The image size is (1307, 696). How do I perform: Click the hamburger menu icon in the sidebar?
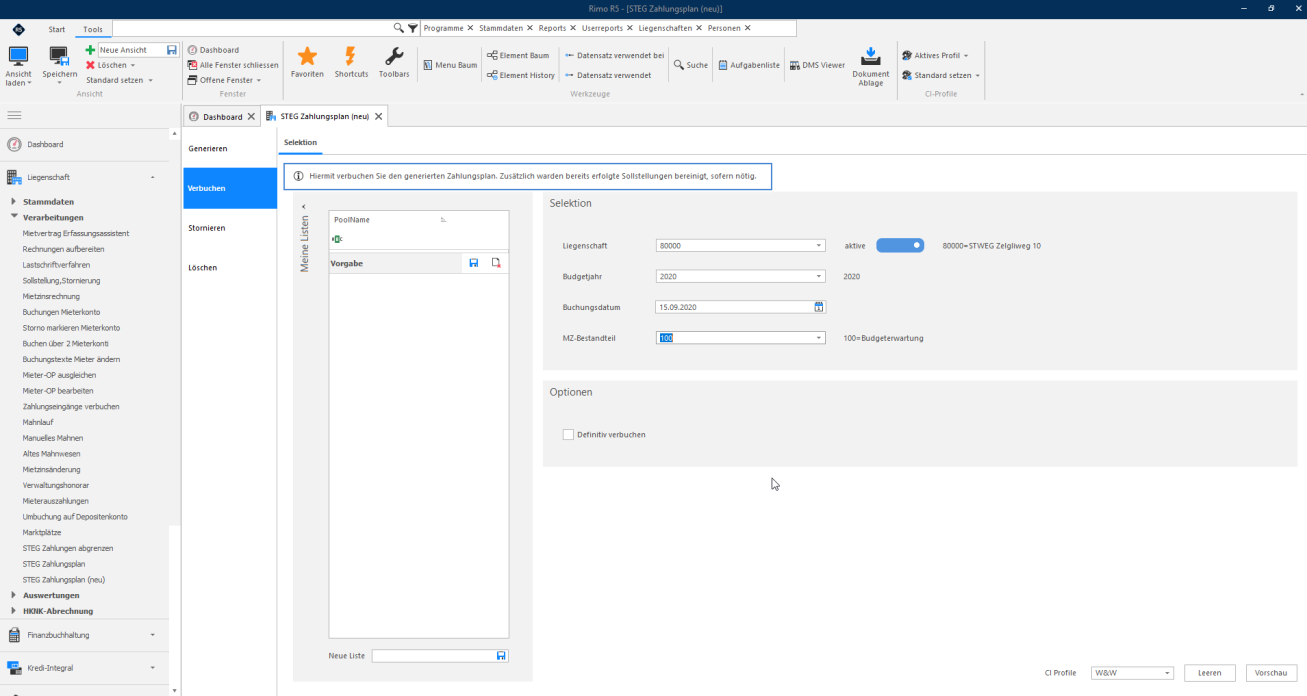(x=14, y=116)
